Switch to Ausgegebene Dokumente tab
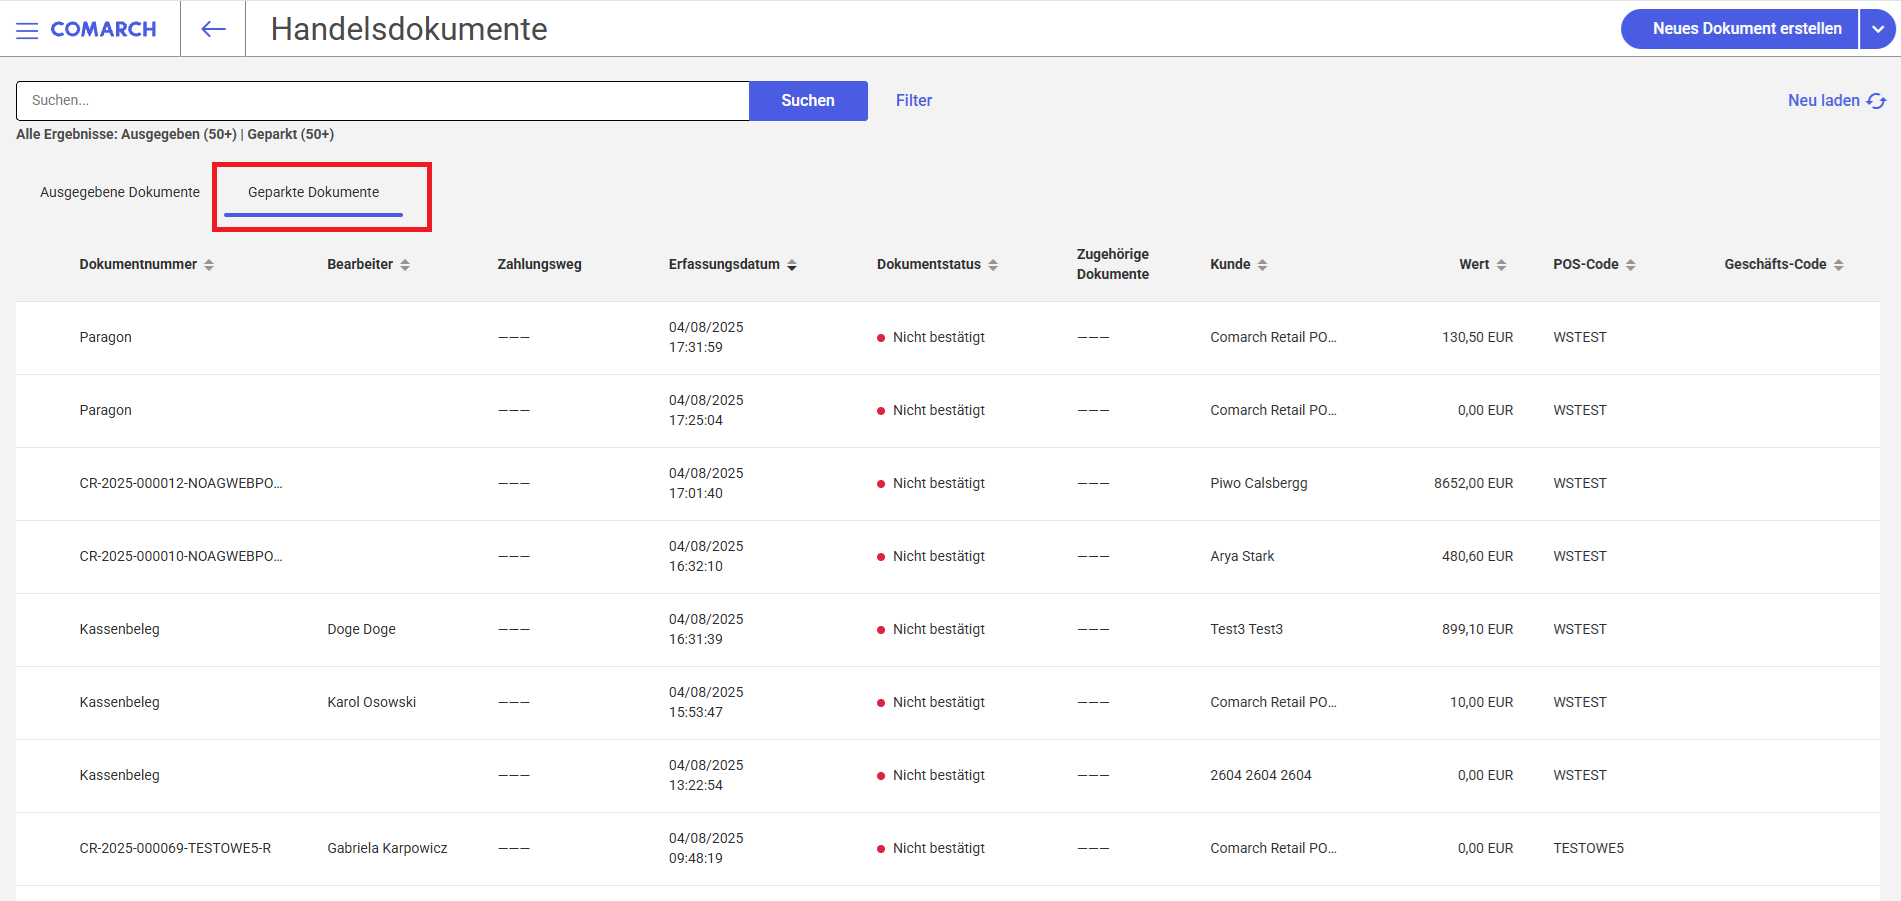This screenshot has height=901, width=1901. click(120, 192)
